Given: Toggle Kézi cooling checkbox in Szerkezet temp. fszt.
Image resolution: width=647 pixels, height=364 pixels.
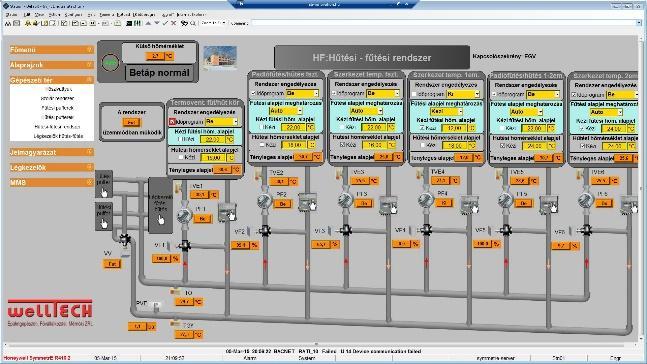Looking at the screenshot, I should coord(342,145).
